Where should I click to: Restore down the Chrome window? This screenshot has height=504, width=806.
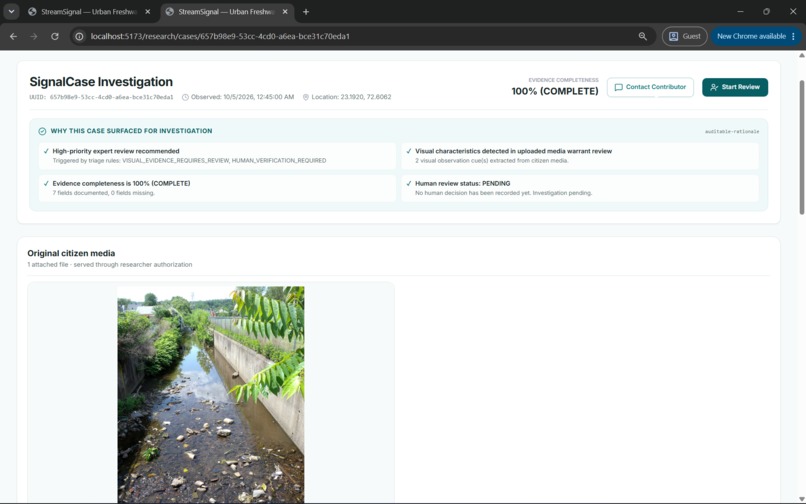click(766, 11)
